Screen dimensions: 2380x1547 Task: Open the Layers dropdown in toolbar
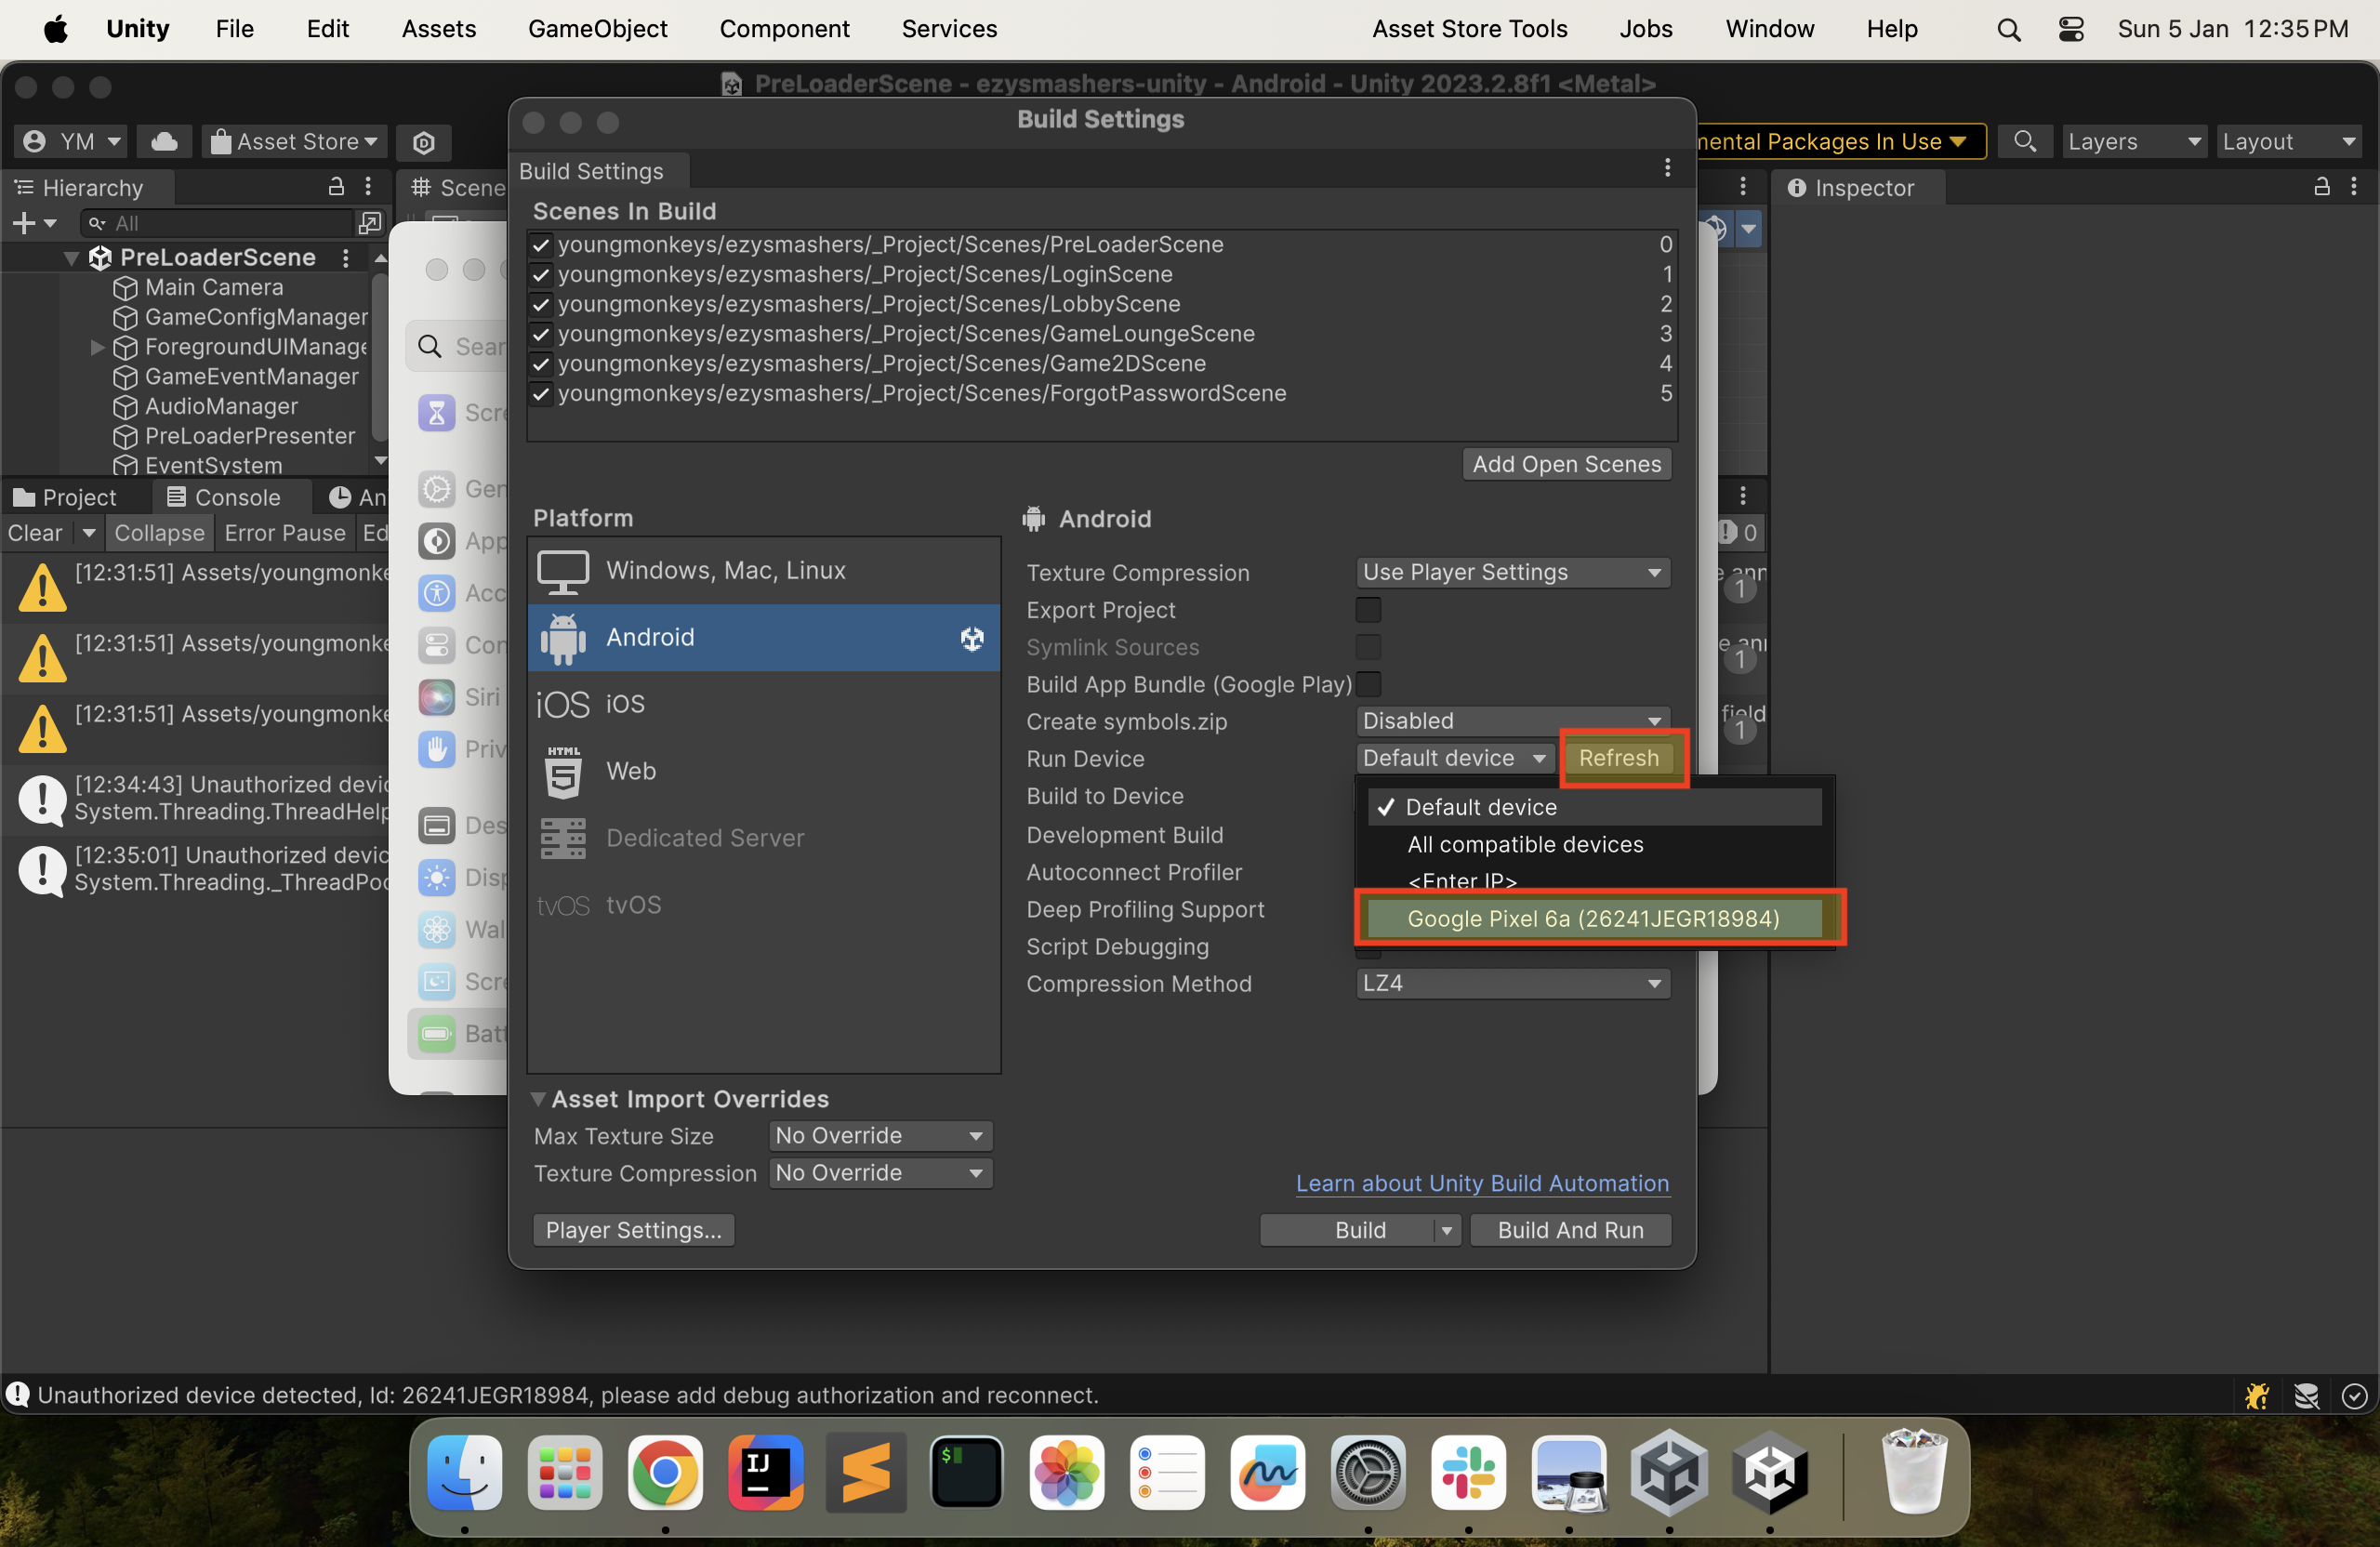(x=2133, y=142)
